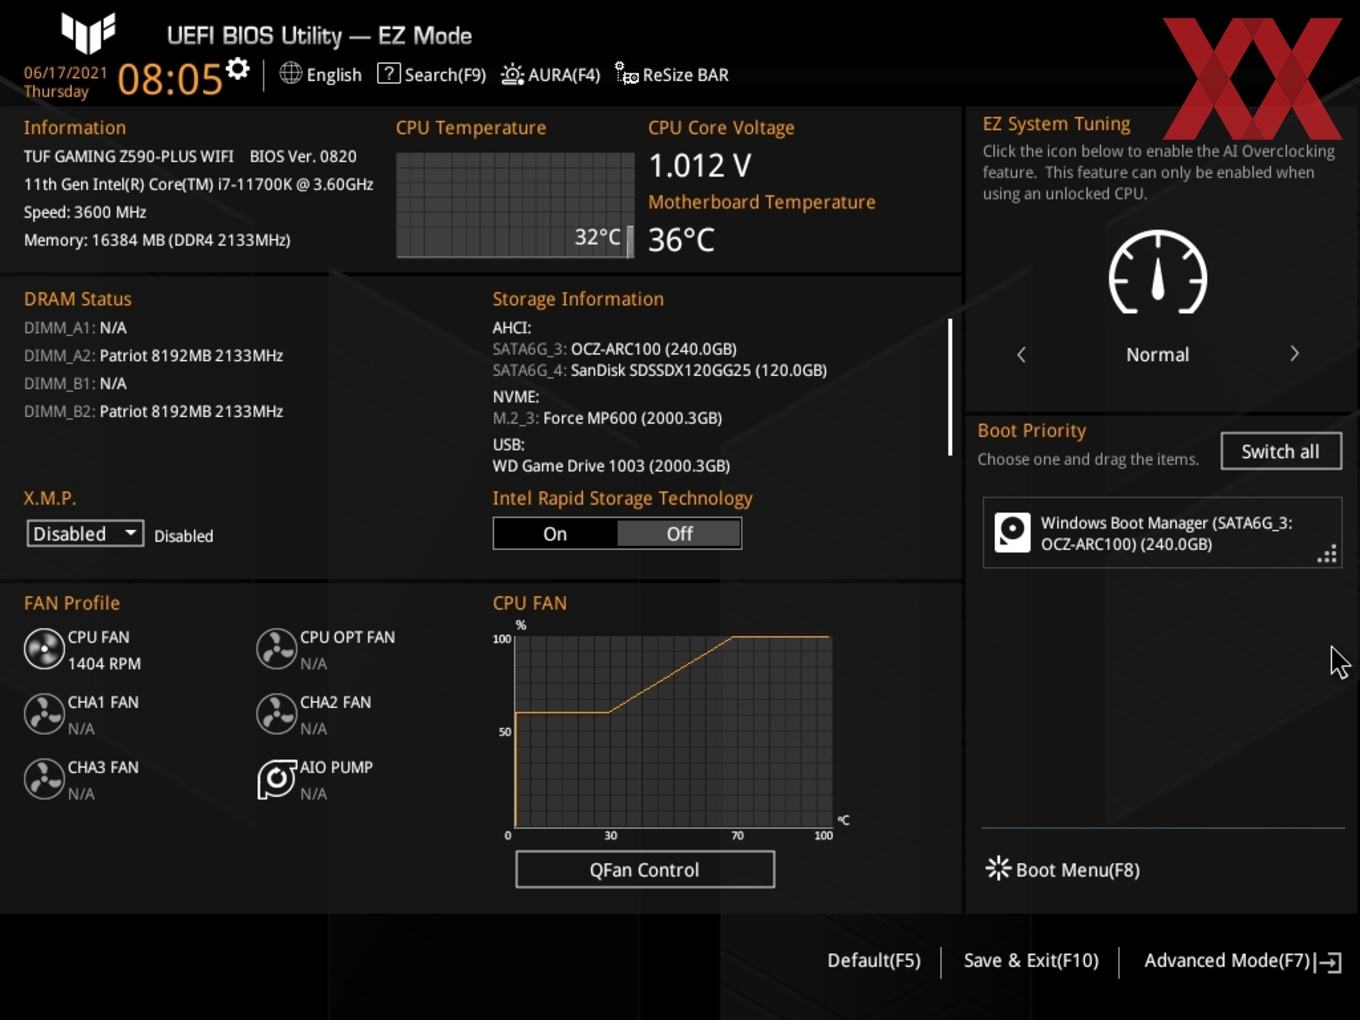The width and height of the screenshot is (1360, 1020).
Task: Click the EZ System Tuning gauge icon
Action: (x=1158, y=272)
